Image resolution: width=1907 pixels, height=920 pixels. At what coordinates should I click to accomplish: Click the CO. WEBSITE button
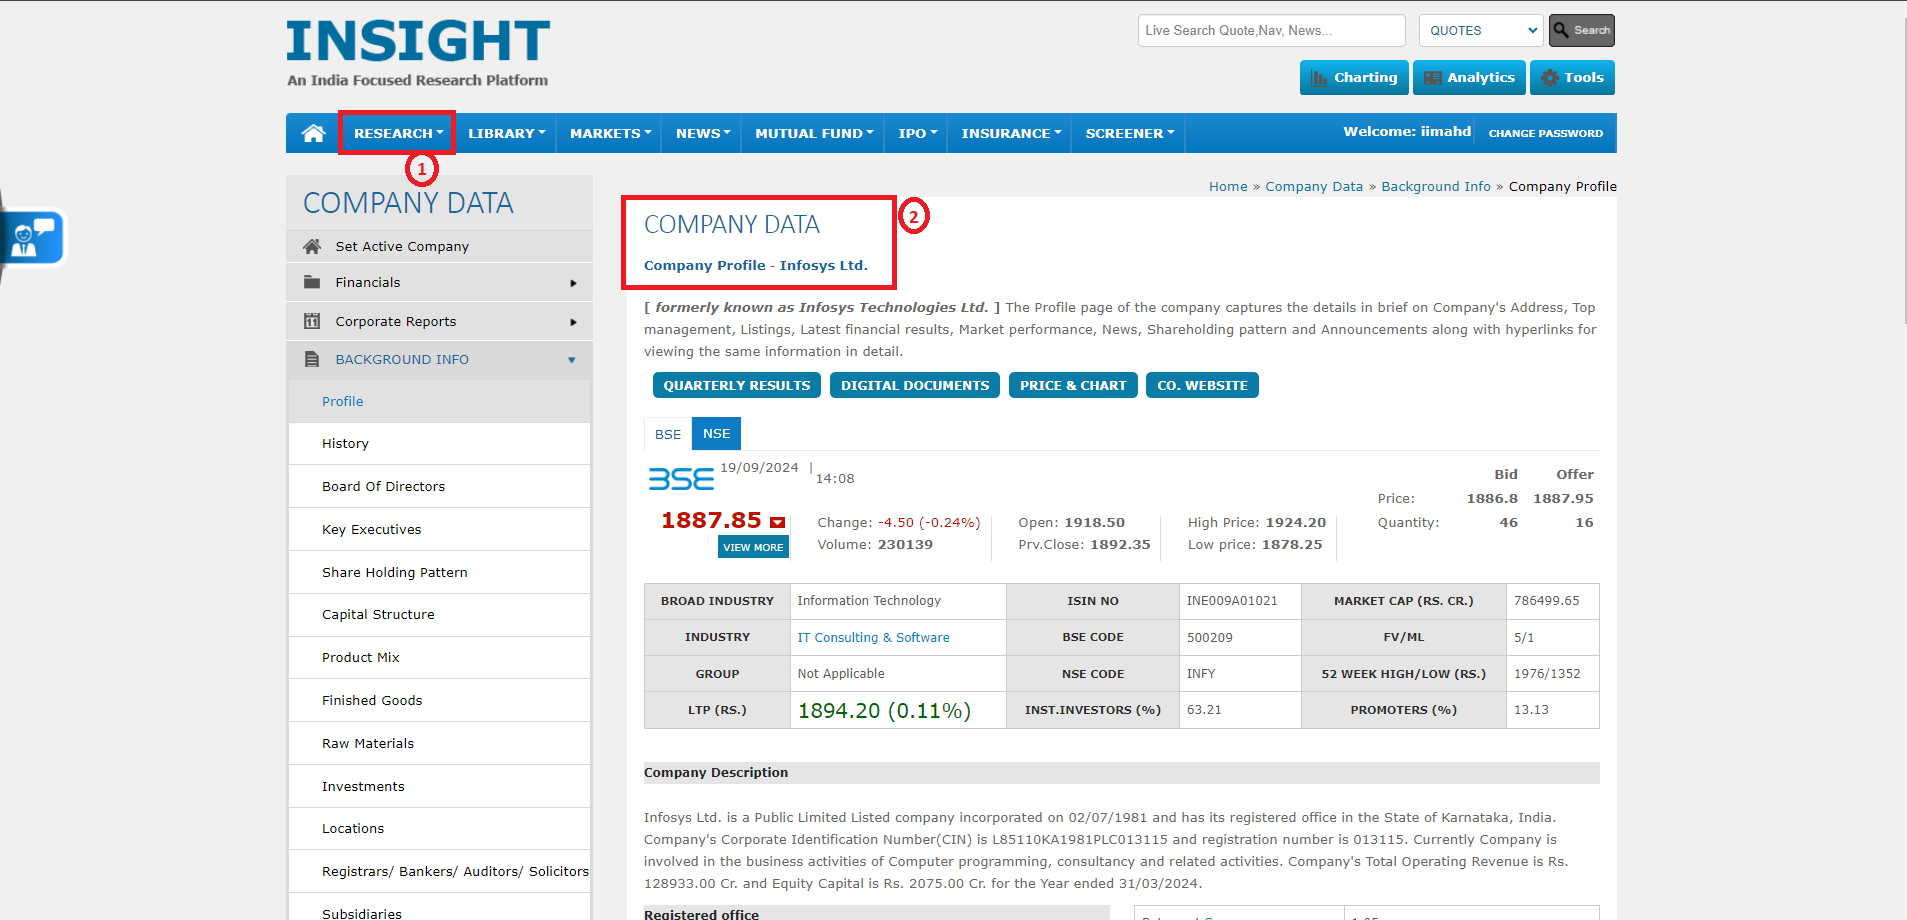point(1202,385)
